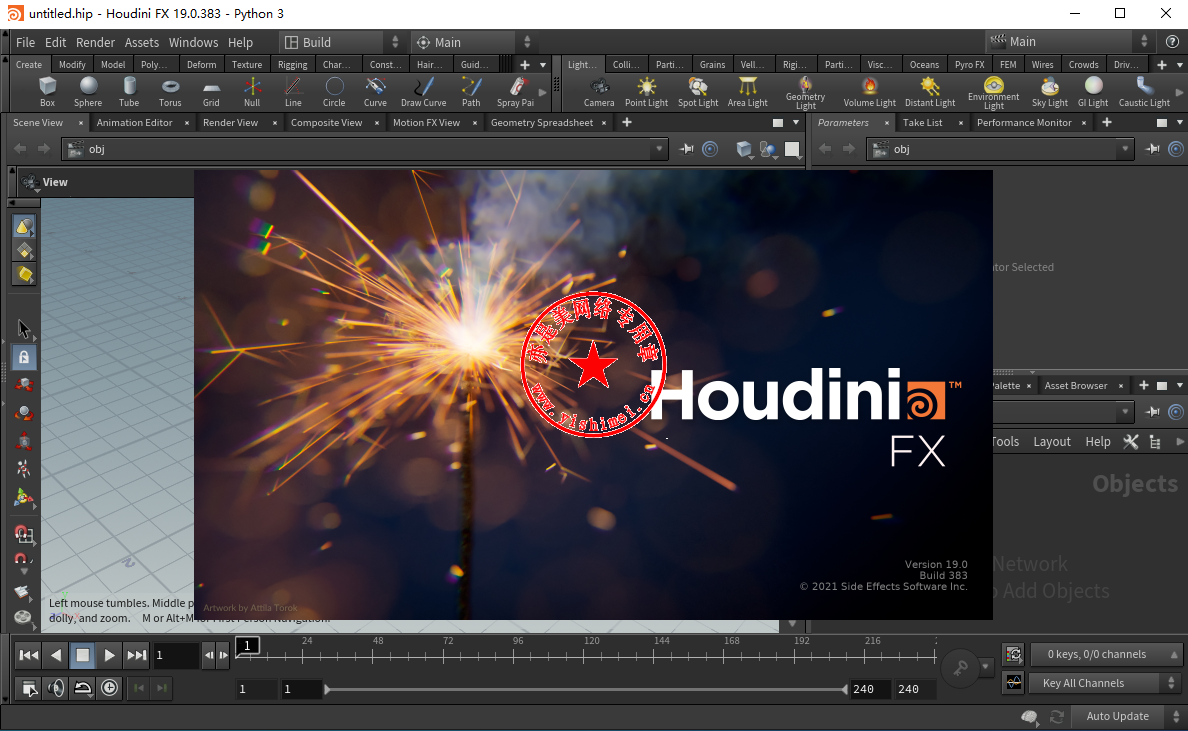Create a GI Light
This screenshot has width=1188, height=731.
coord(1093,92)
